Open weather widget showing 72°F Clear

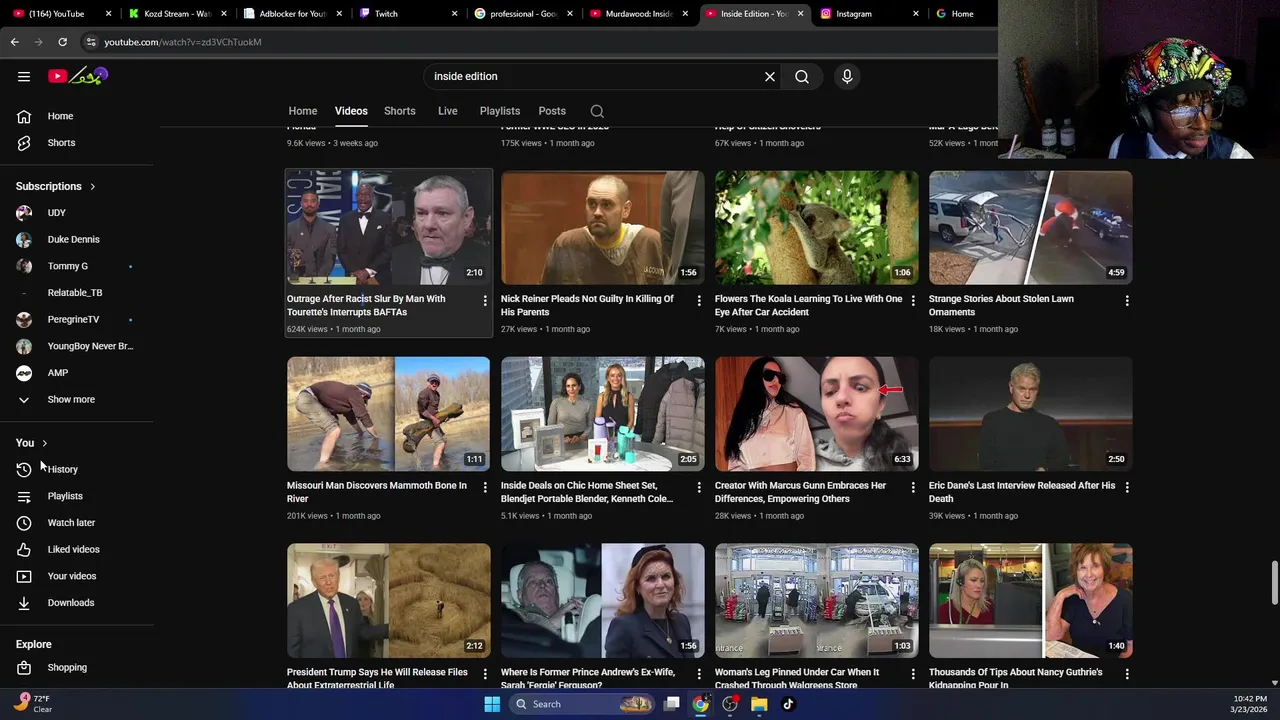pyautogui.click(x=33, y=704)
